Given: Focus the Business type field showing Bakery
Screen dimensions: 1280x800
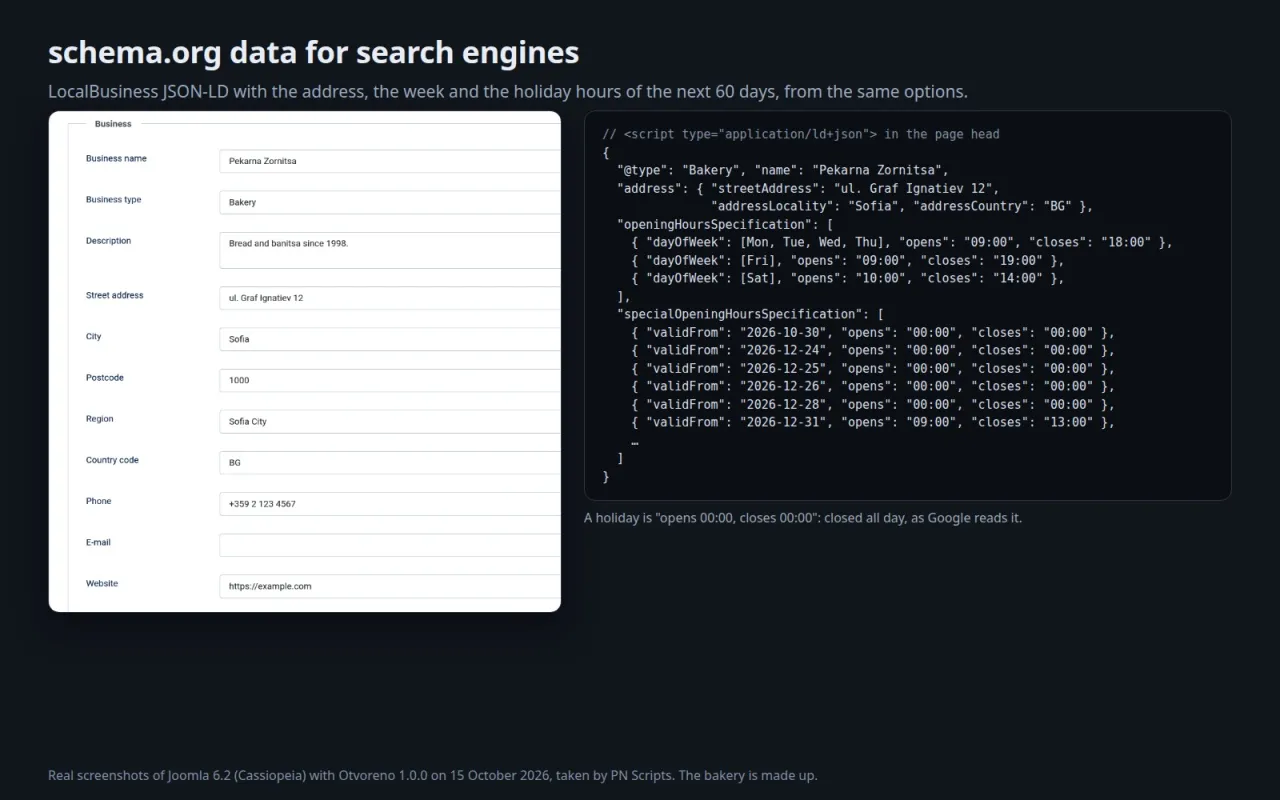Looking at the screenshot, I should (390, 202).
